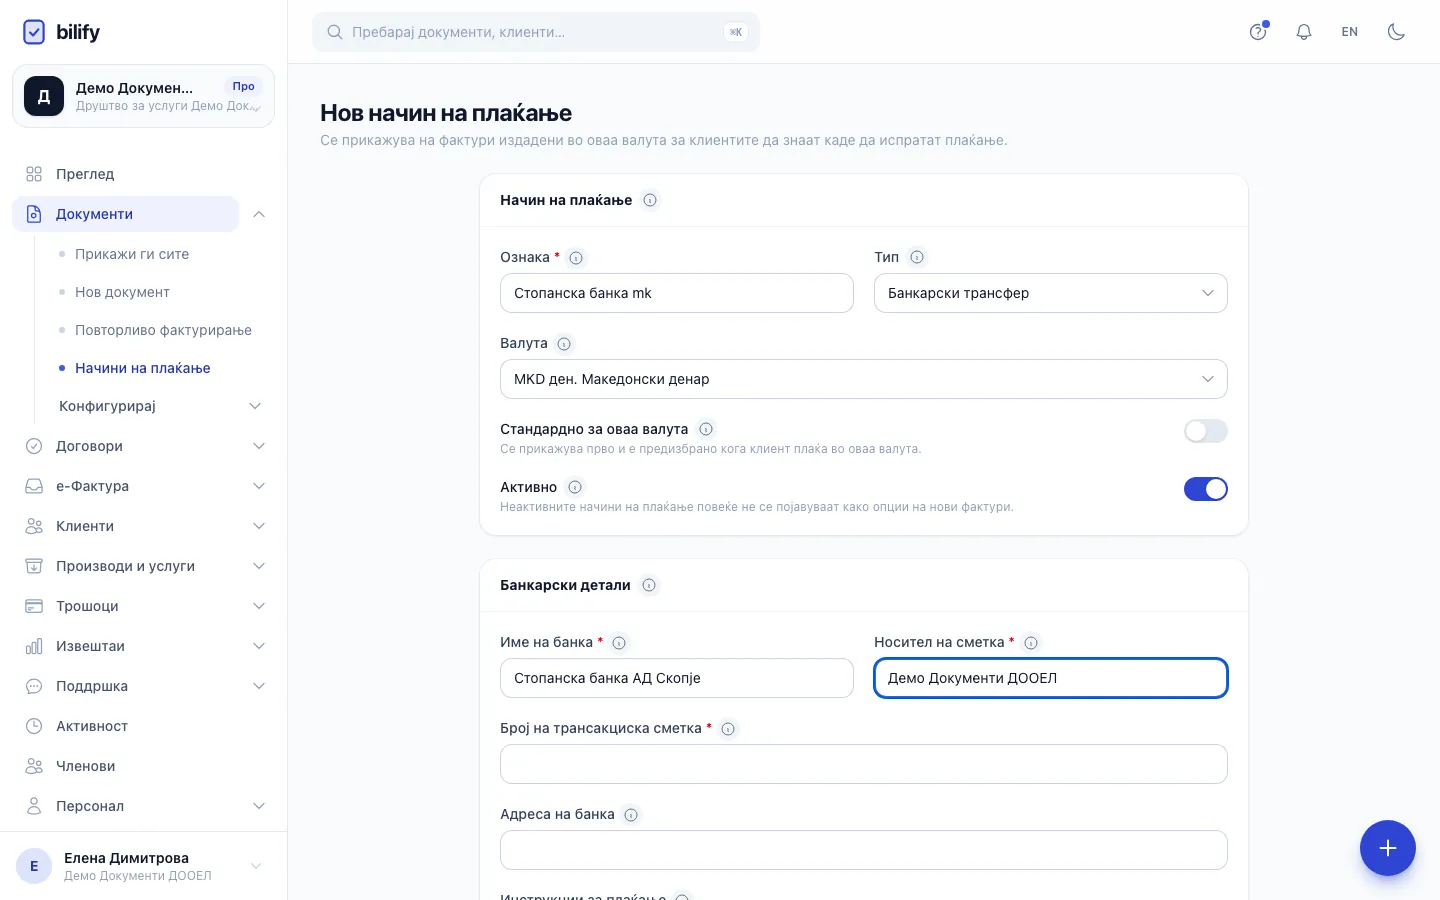The image size is (1440, 900).
Task: Switch language with EN button
Action: (x=1350, y=32)
